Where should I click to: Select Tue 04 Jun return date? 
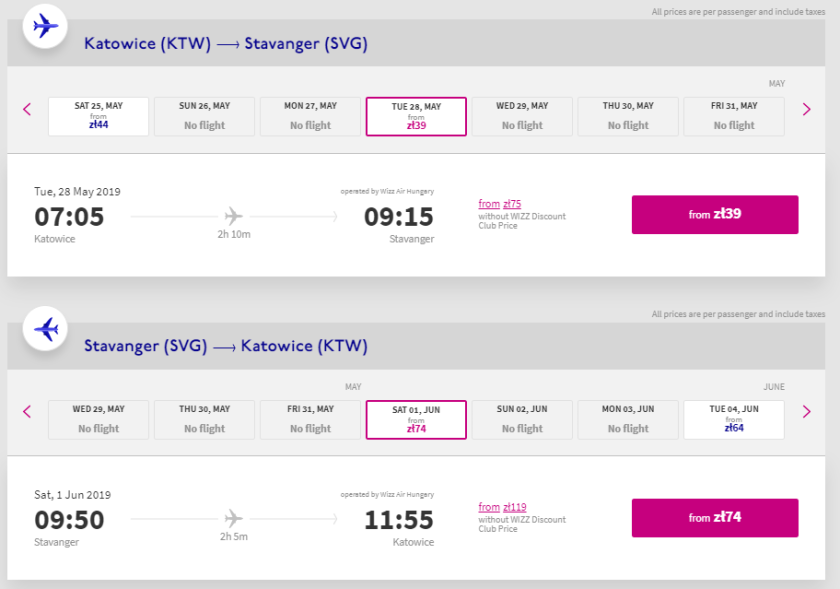[x=734, y=419]
